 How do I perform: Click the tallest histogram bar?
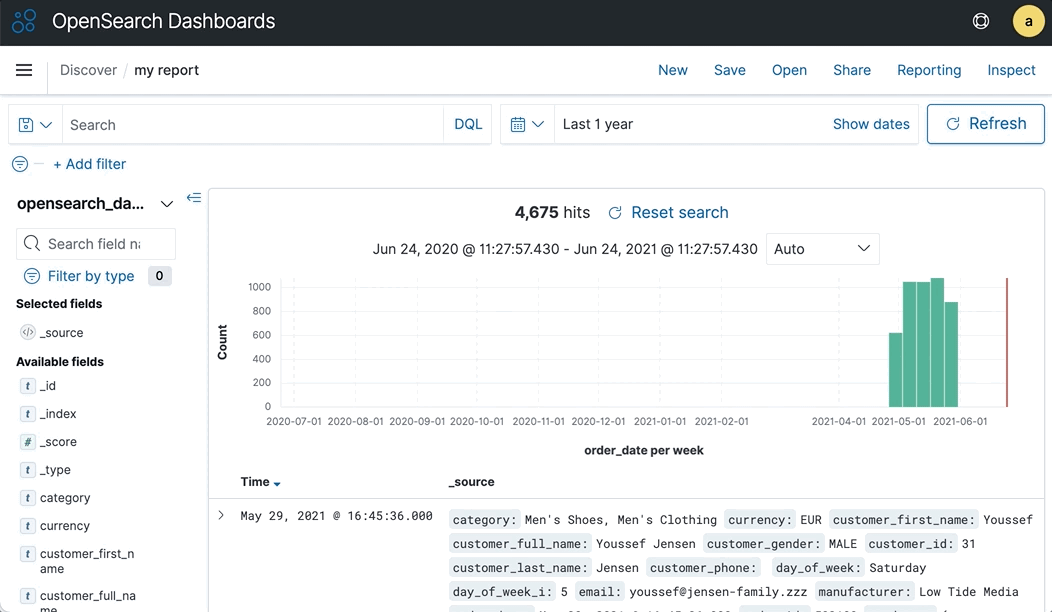(x=937, y=342)
